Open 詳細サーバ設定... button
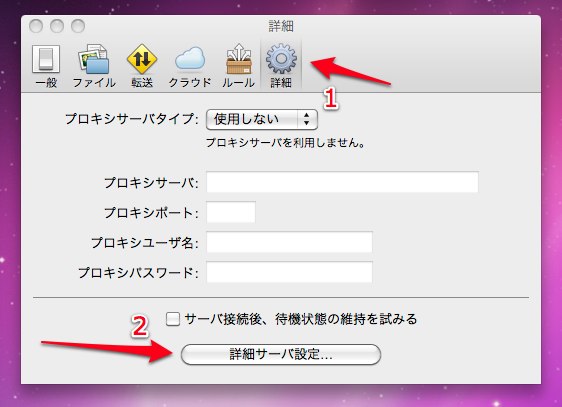562x407 pixels. (x=281, y=354)
